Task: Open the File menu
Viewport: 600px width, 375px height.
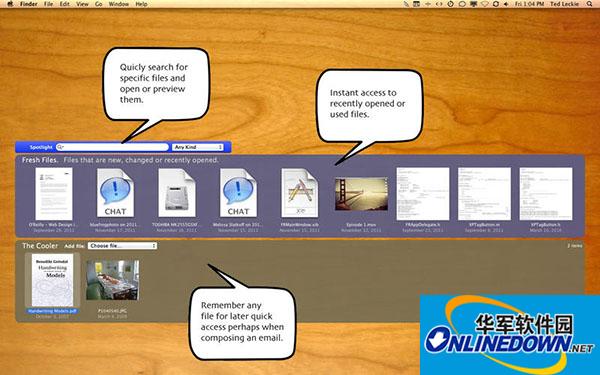Action: tap(49, 4)
